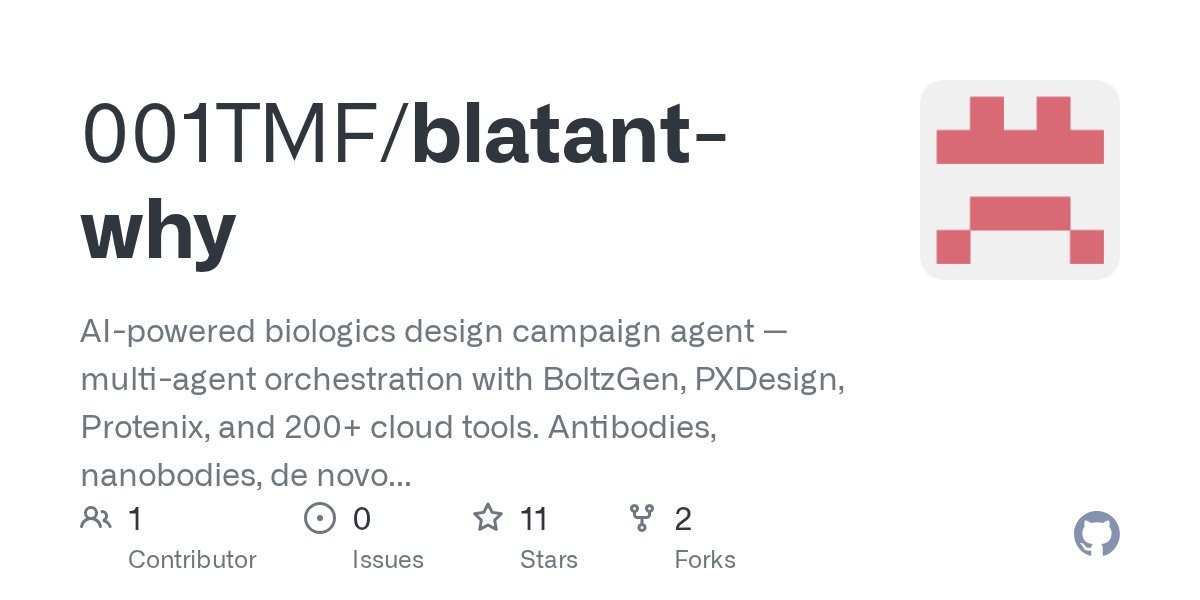The image size is (1200, 600).
Task: Click the Issues label
Action: click(x=387, y=559)
